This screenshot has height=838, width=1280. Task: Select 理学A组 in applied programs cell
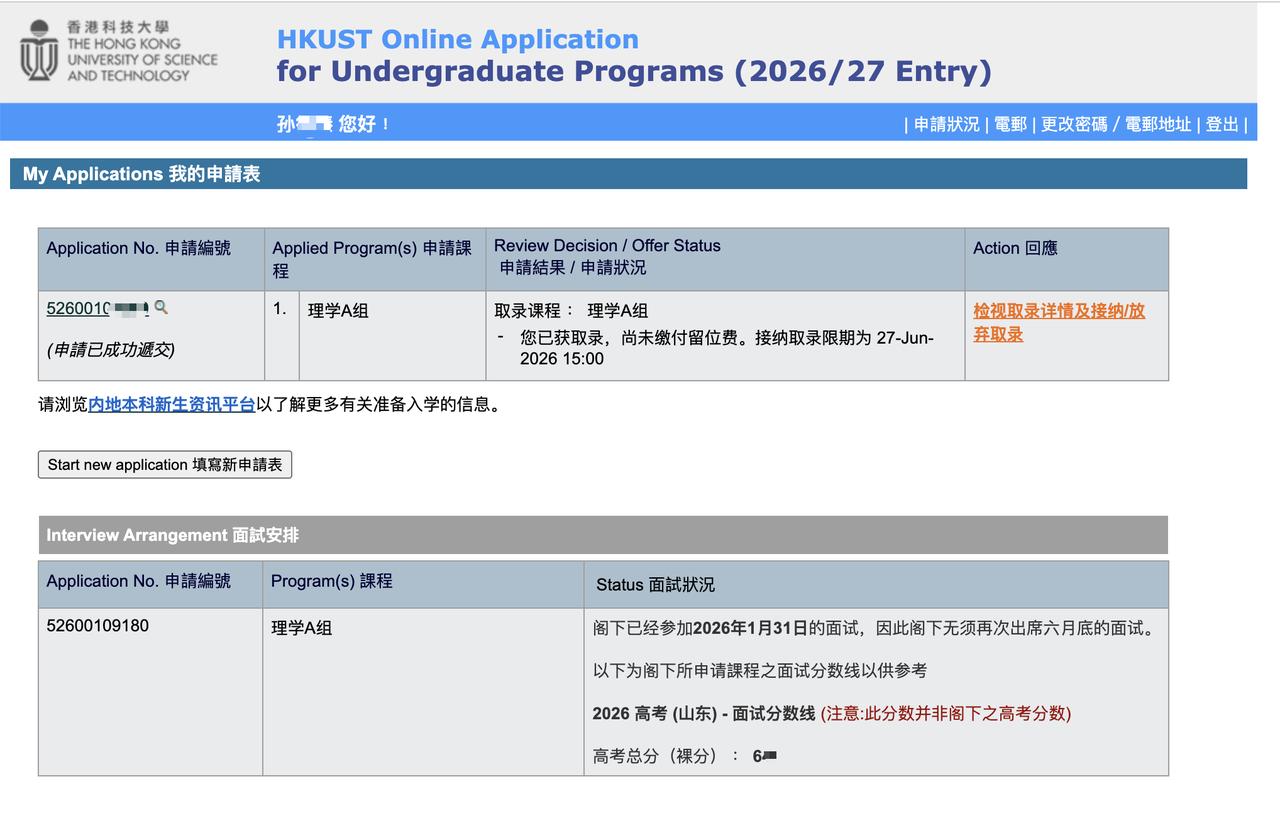point(338,311)
